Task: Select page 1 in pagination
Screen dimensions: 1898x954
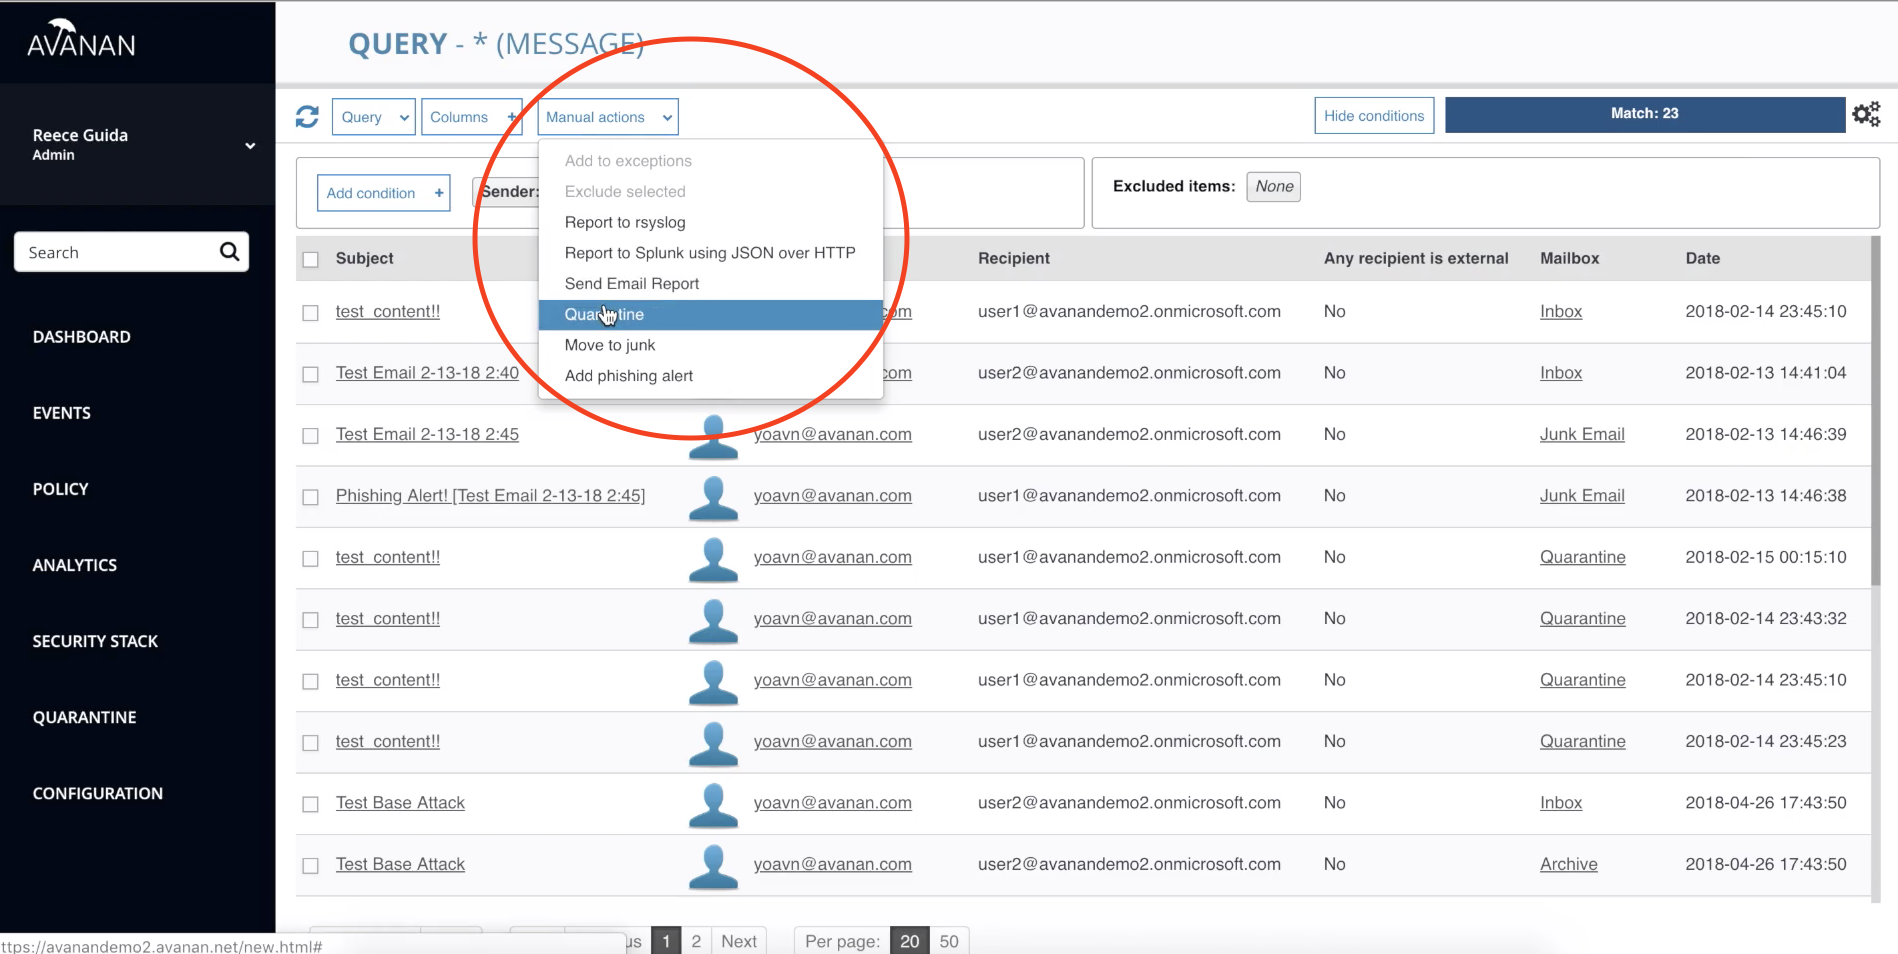Action: (666, 941)
